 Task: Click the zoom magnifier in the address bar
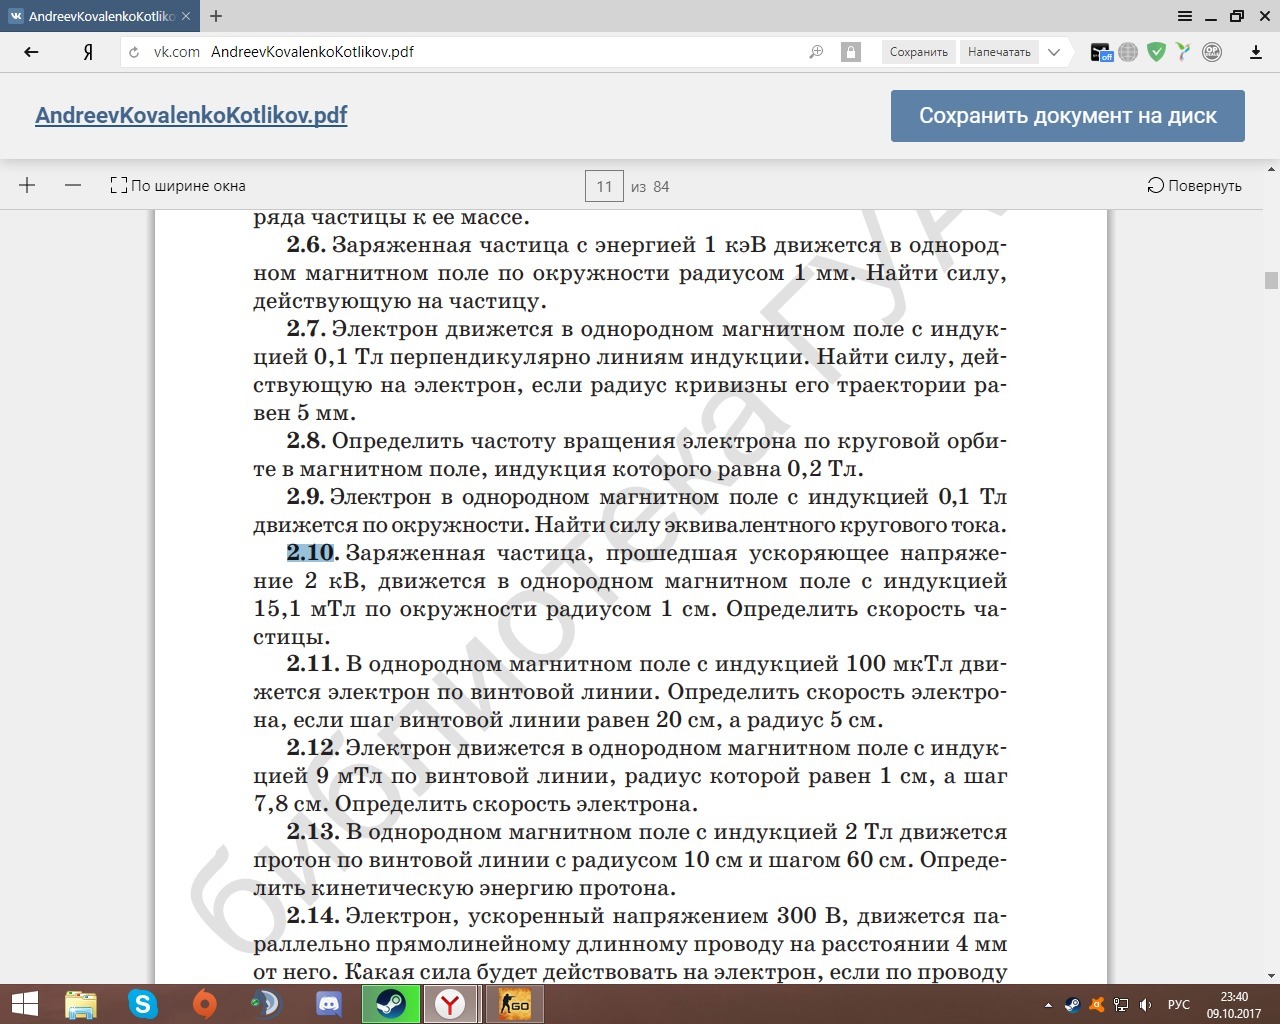(x=816, y=52)
